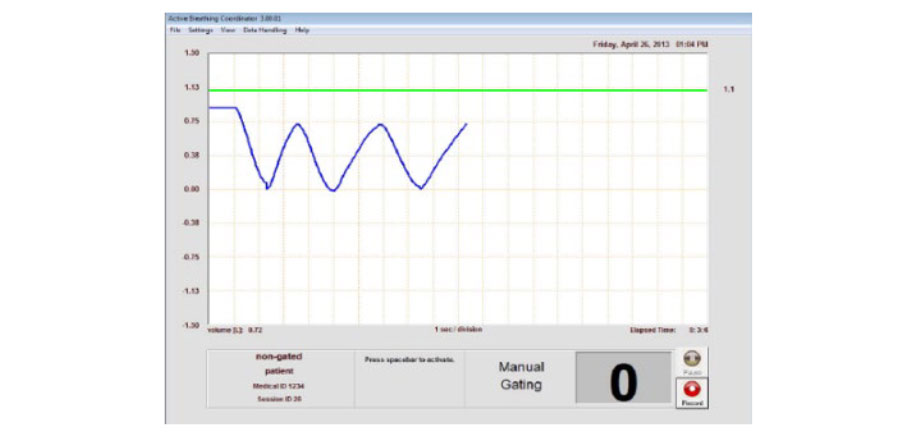915x438 pixels.
Task: Open the Data Handling menu
Action: click(x=265, y=30)
